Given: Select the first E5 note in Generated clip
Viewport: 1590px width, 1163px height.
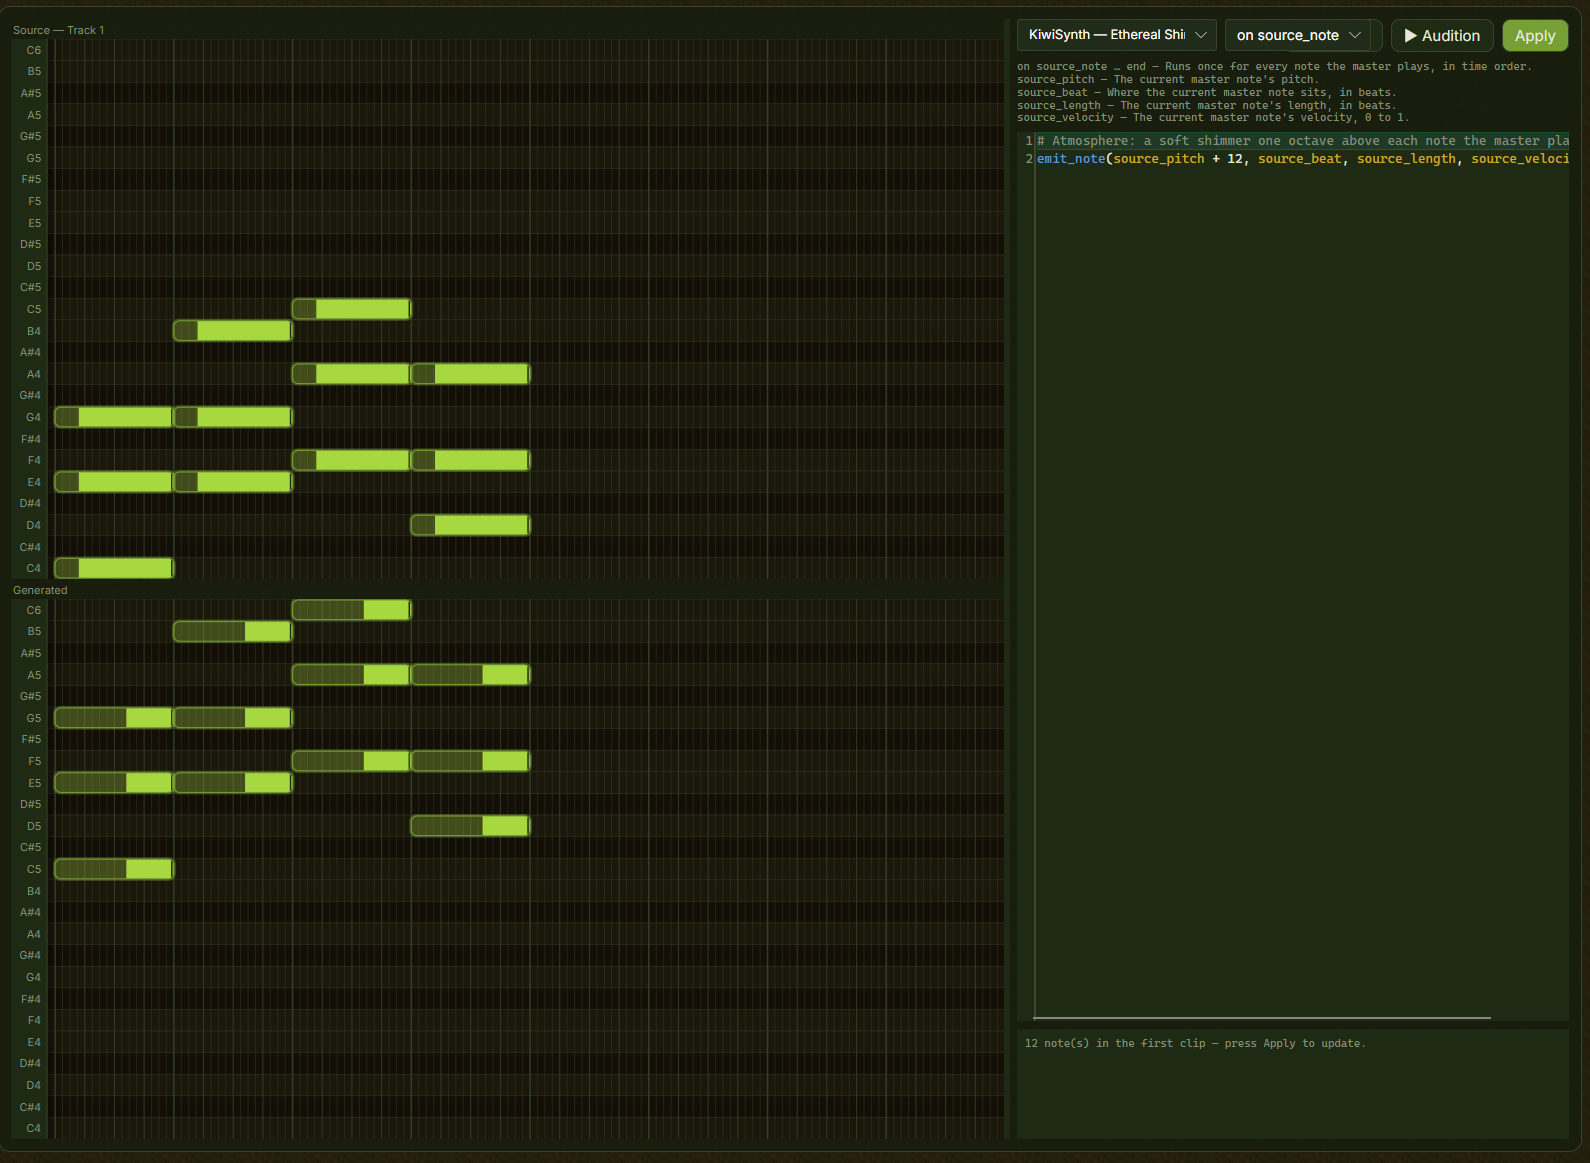Looking at the screenshot, I should [x=114, y=783].
